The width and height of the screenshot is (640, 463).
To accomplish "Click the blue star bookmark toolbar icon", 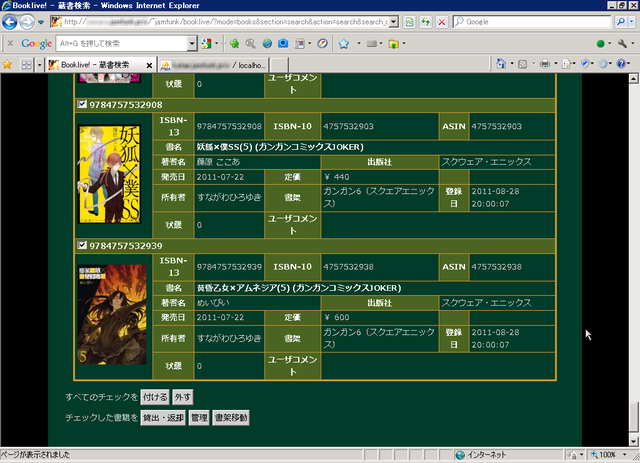I will pyautogui.click(x=344, y=43).
